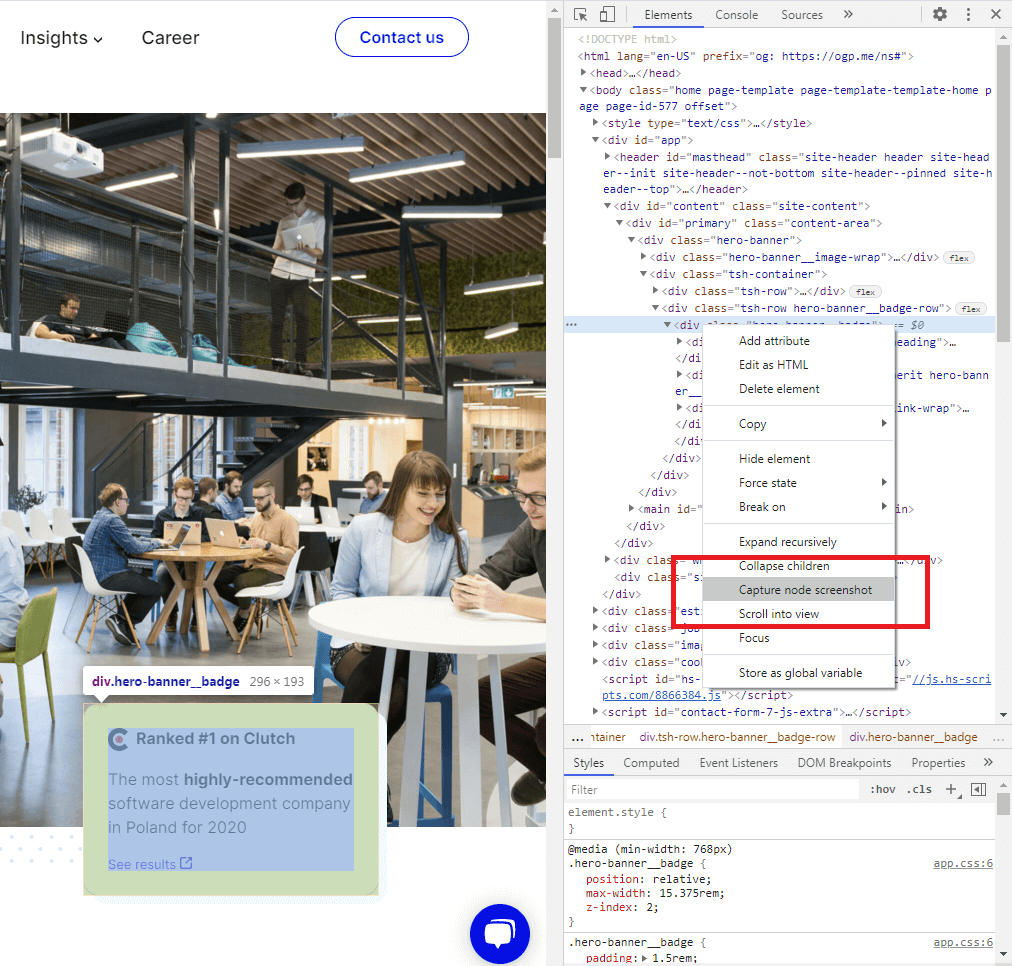Collapse the div id content node
The width and height of the screenshot is (1013, 966).
[x=607, y=206]
